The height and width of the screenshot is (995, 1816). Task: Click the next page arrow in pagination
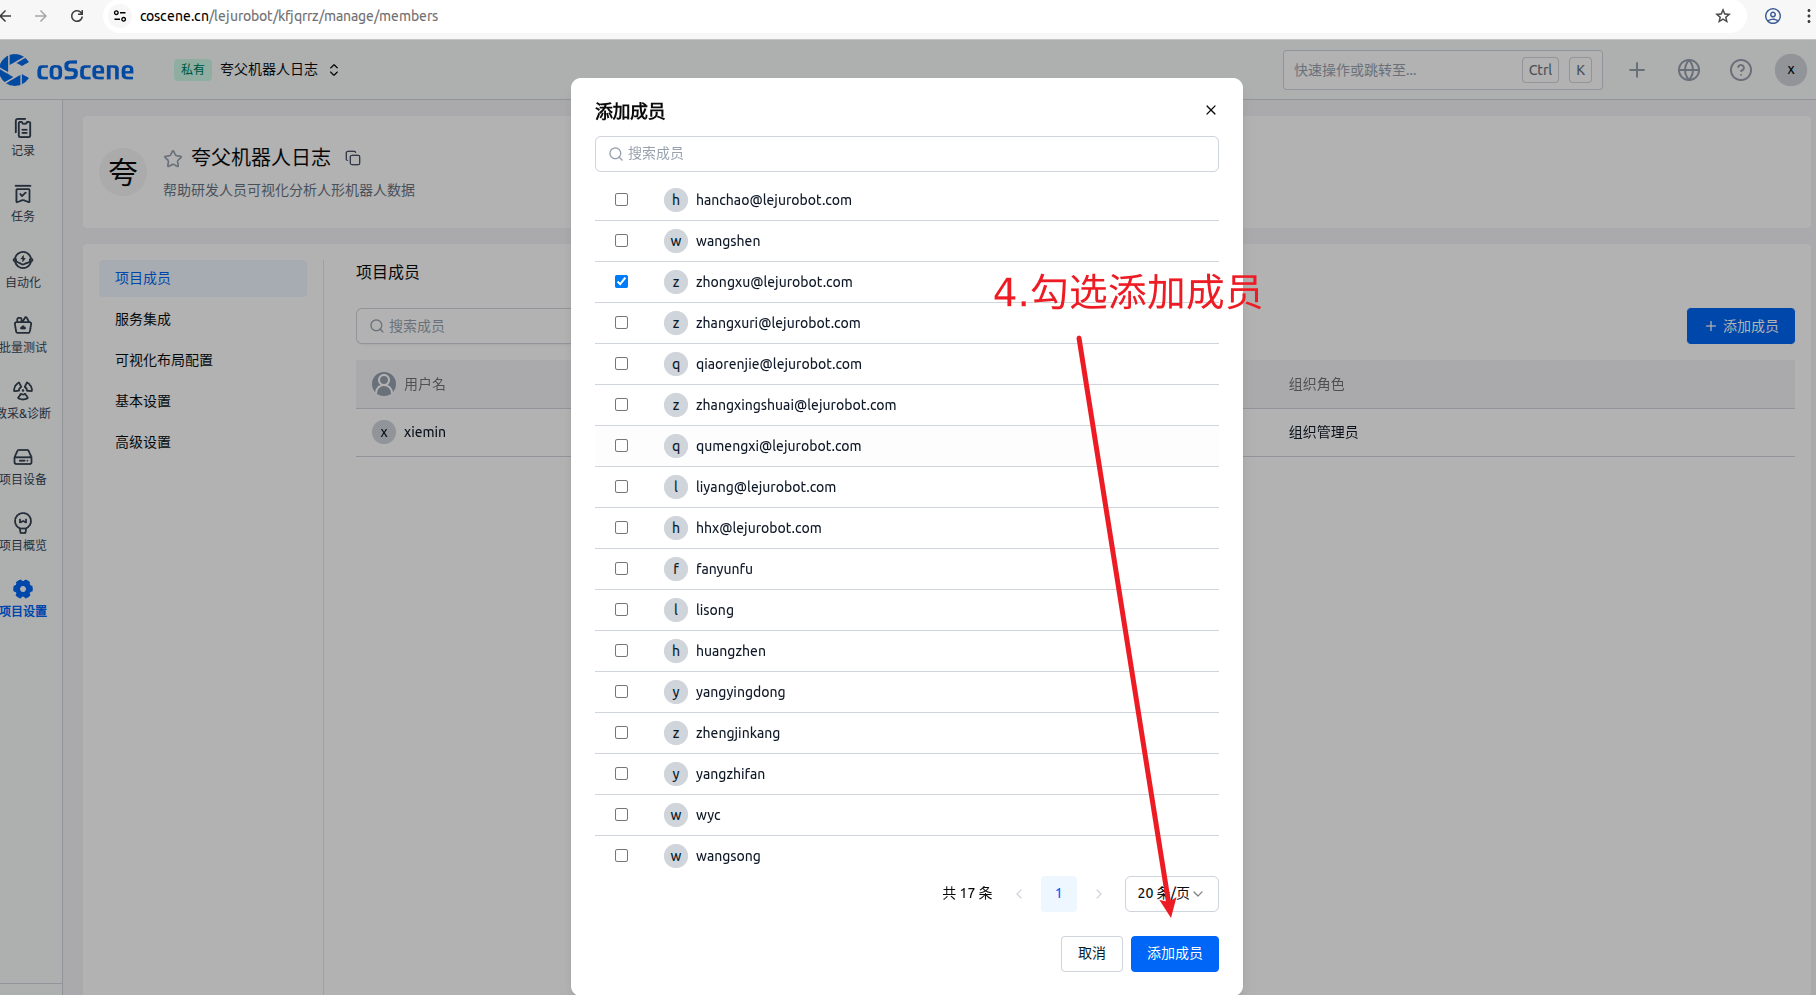pyautogui.click(x=1098, y=893)
